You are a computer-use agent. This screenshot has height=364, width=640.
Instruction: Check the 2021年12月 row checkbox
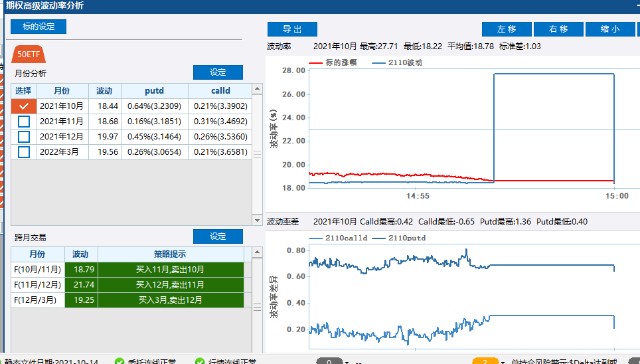pos(24,137)
